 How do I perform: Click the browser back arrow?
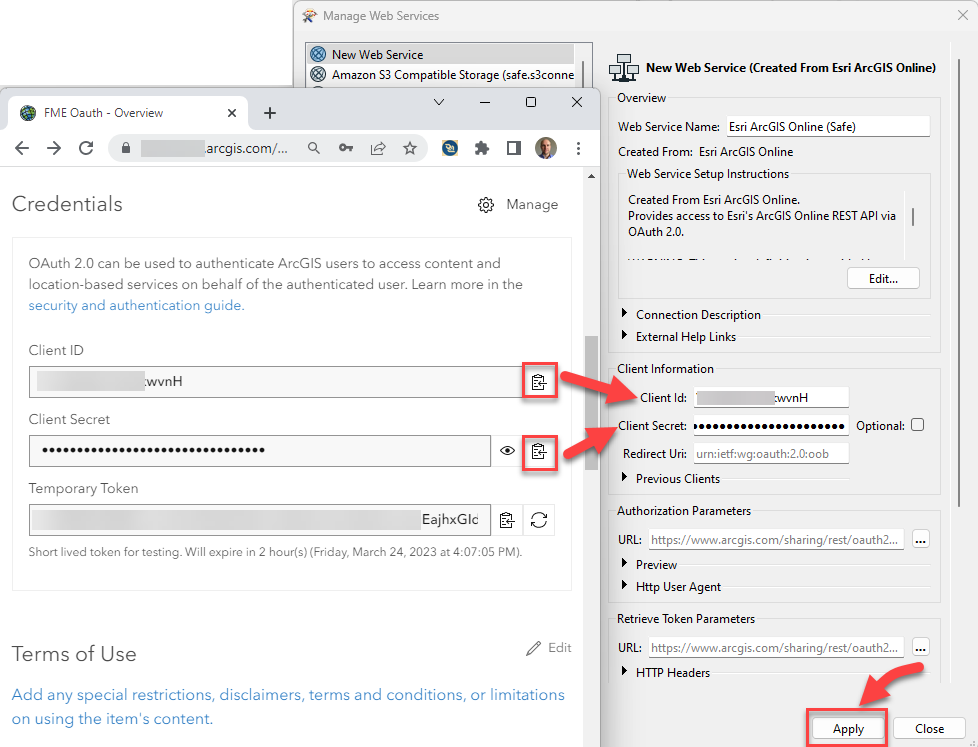(x=21, y=147)
